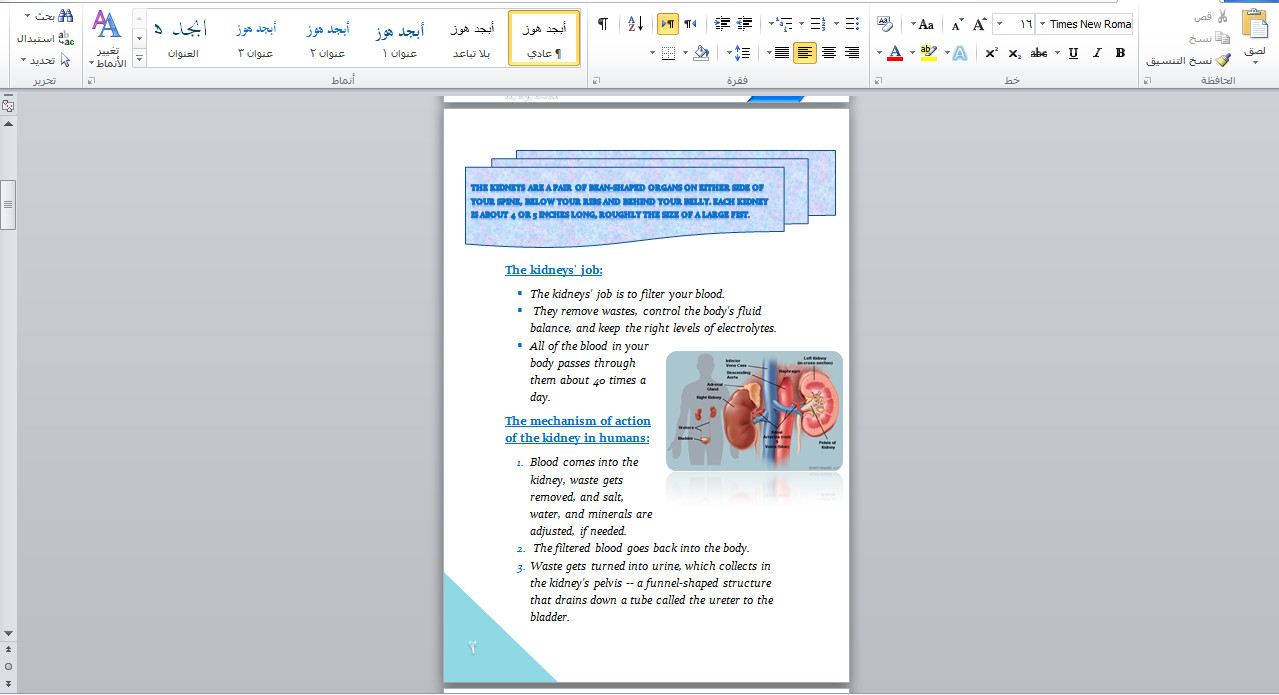Click the Cut scissors icon

1222,16
